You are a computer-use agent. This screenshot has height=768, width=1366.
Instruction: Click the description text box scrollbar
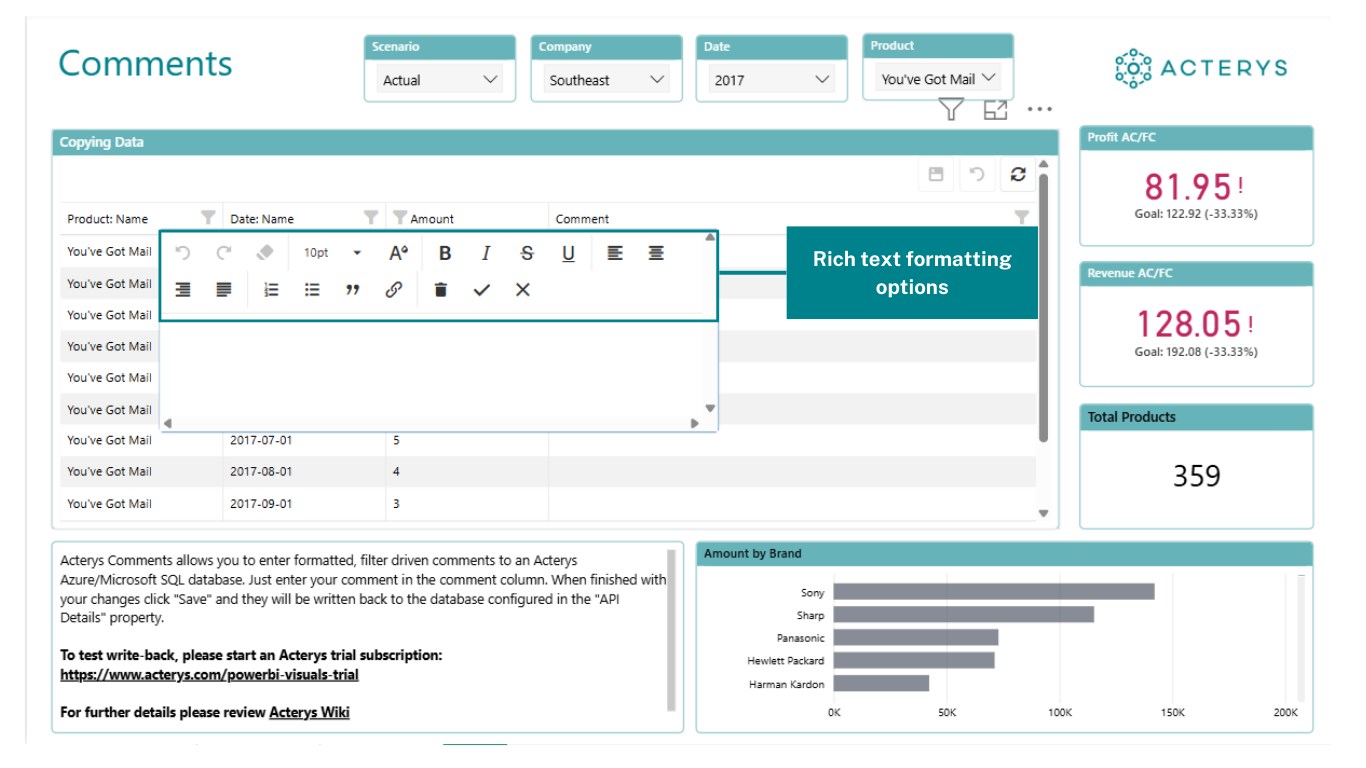click(x=671, y=628)
